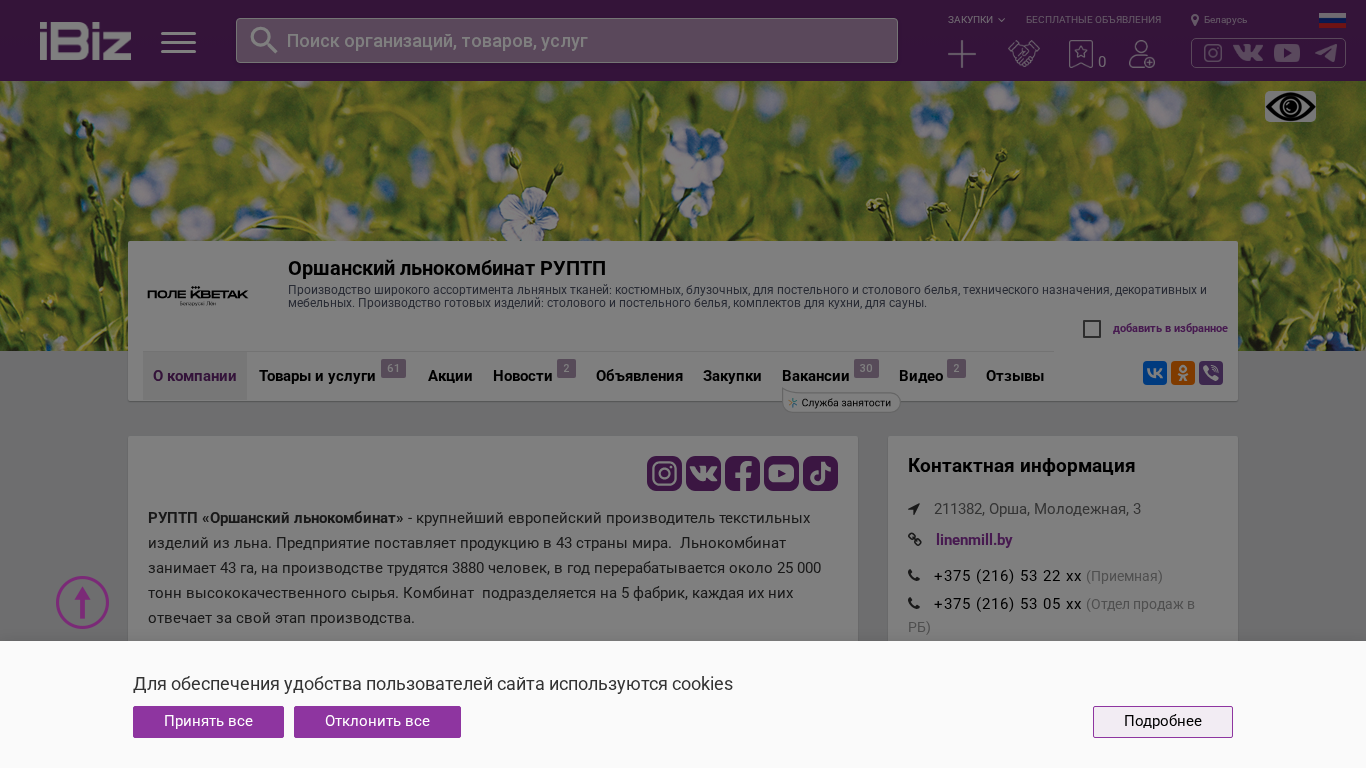
Task: Click the Поле Кветак company logo
Action: click(x=198, y=295)
